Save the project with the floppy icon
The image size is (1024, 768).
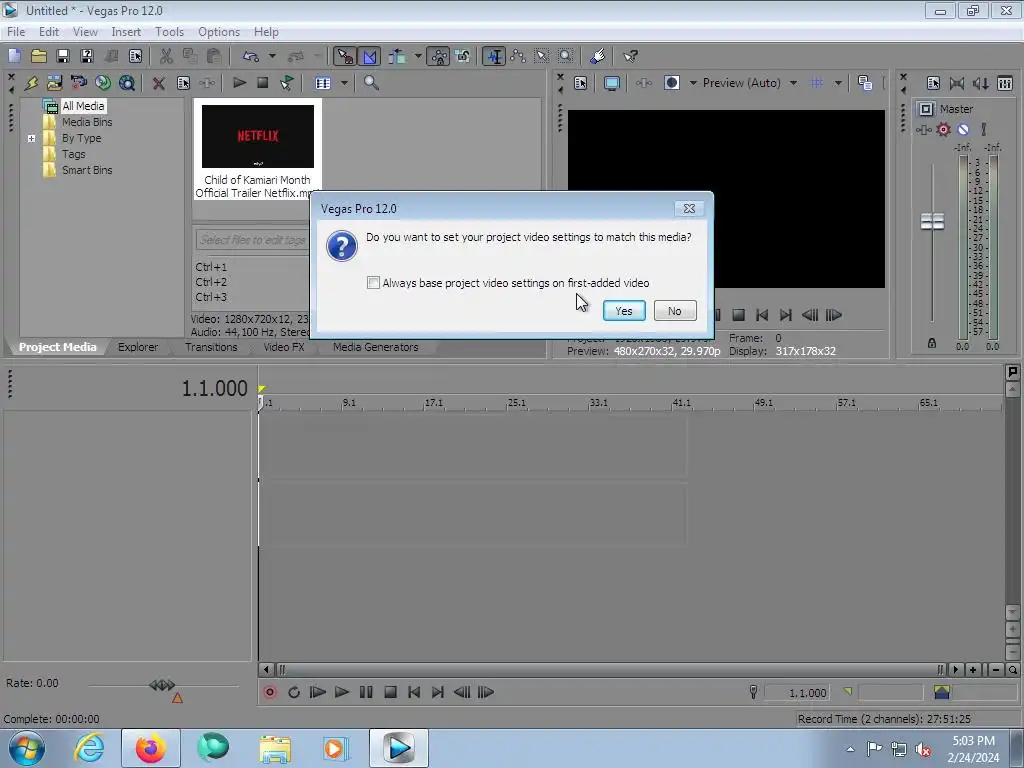pos(63,56)
